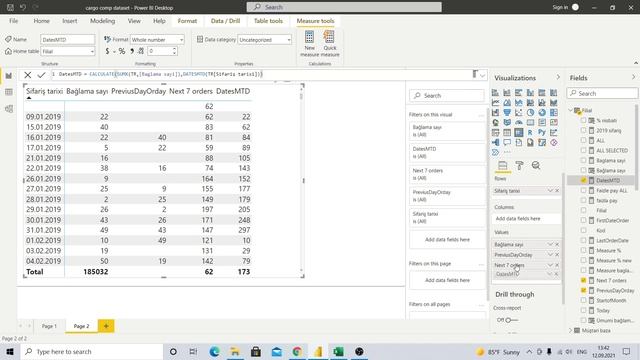Uncheck the PreviusDayOrday field
Image resolution: width=640 pixels, height=360 pixels.
tap(583, 290)
